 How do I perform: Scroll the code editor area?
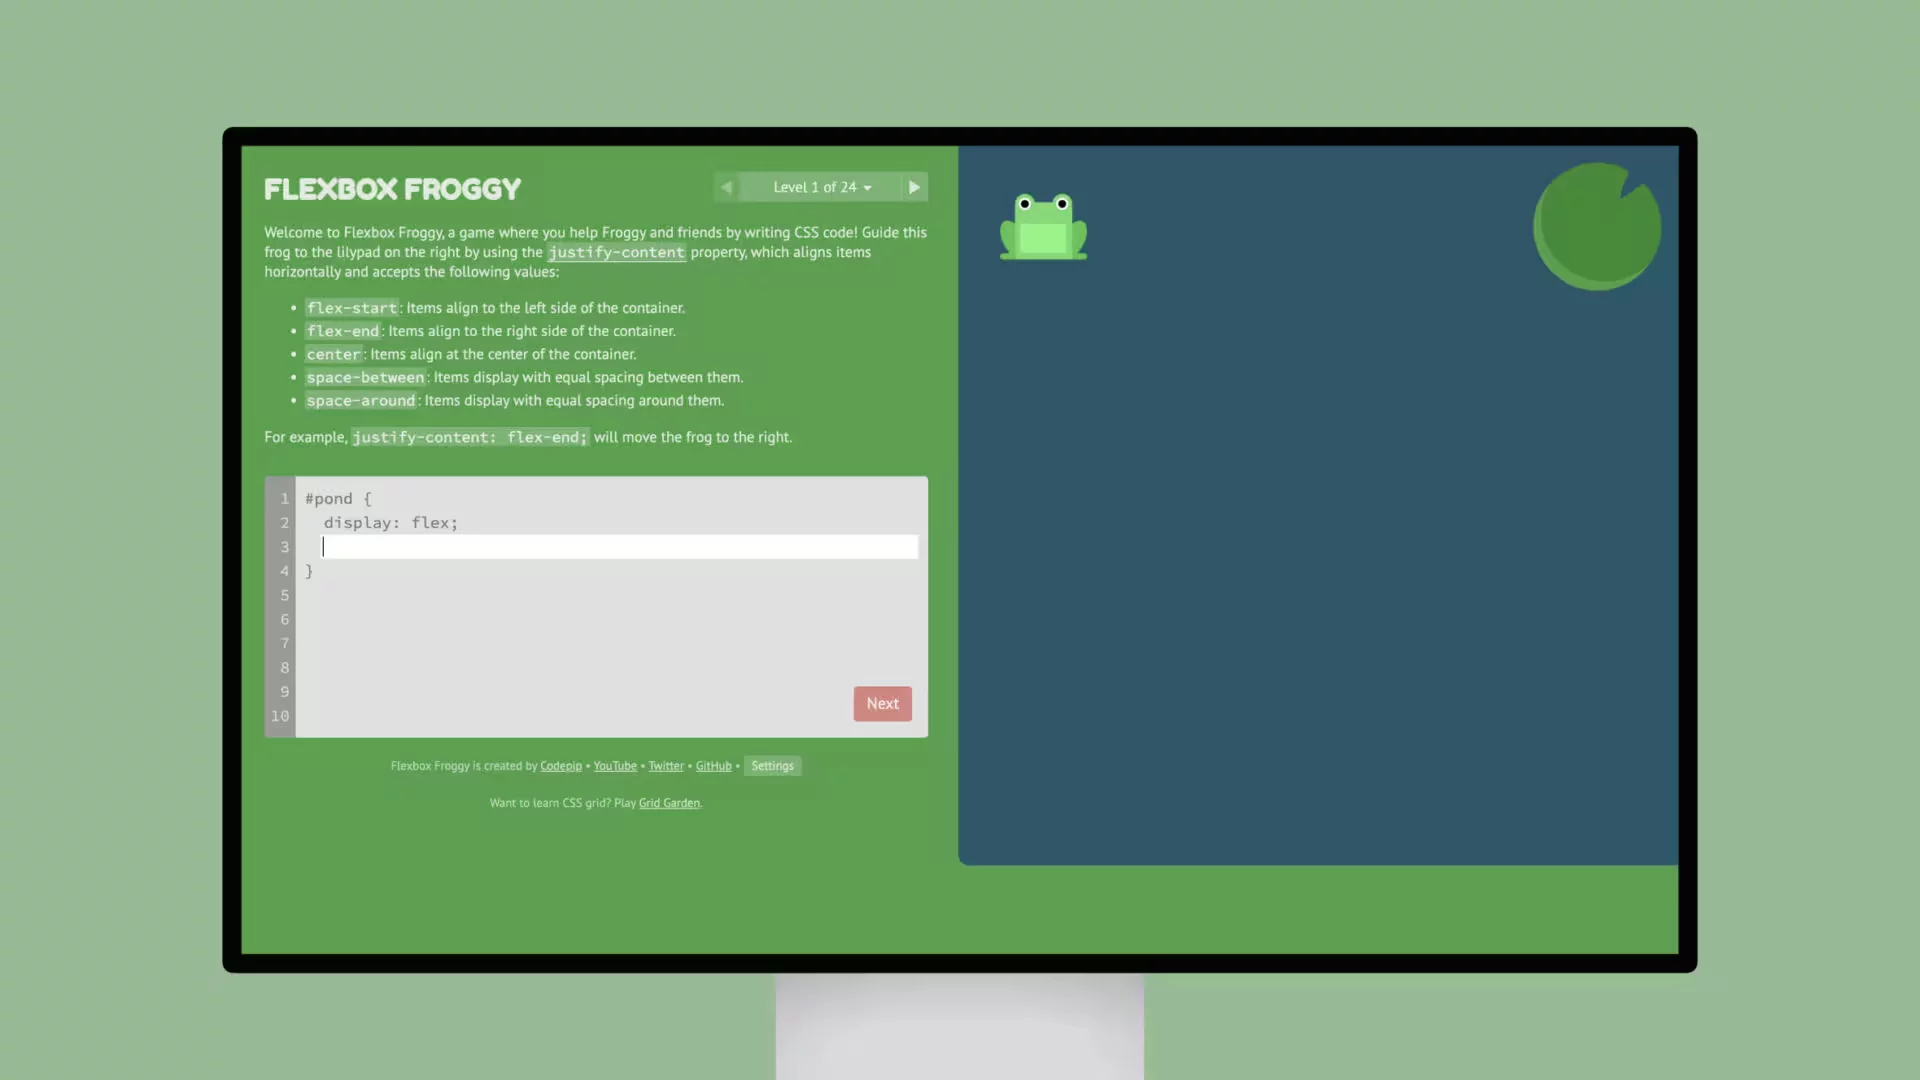tap(596, 607)
